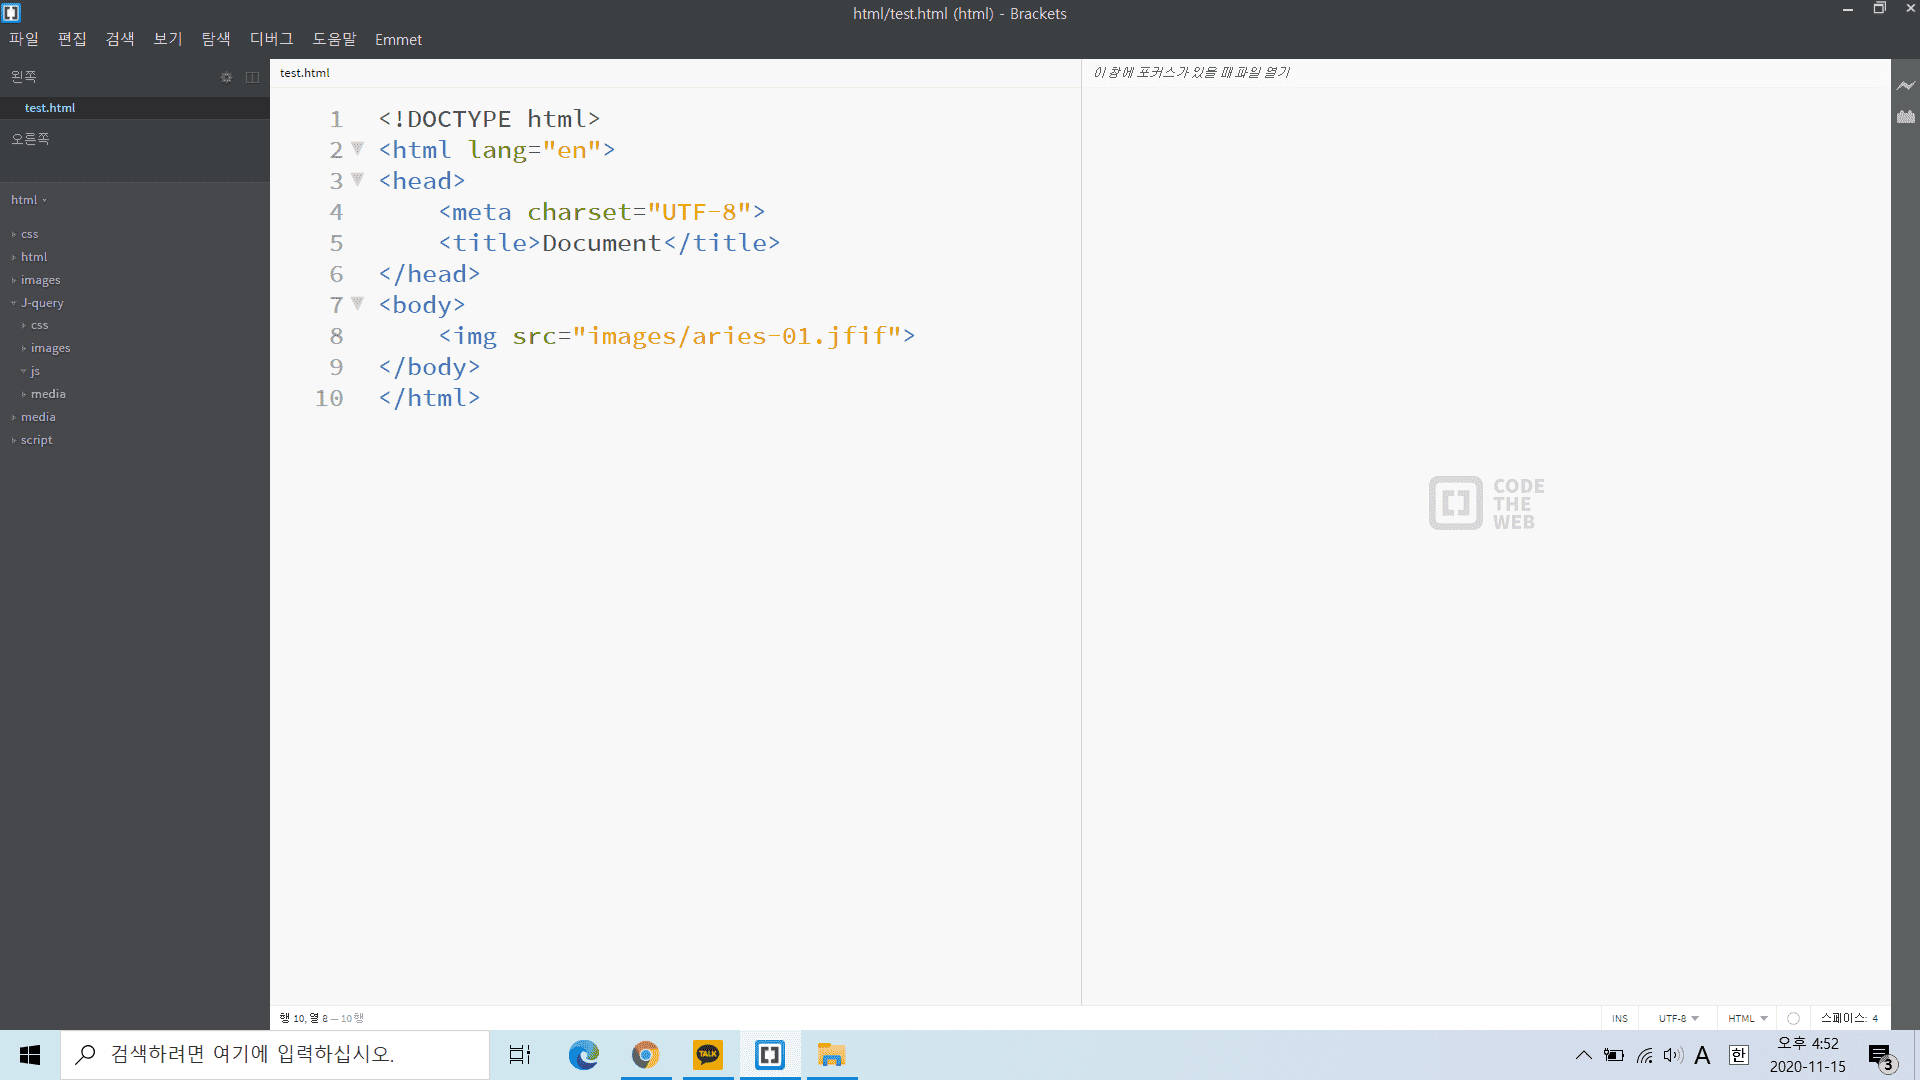Image resolution: width=1920 pixels, height=1080 pixels.
Task: Open the 파일 menu
Action: pos(24,39)
